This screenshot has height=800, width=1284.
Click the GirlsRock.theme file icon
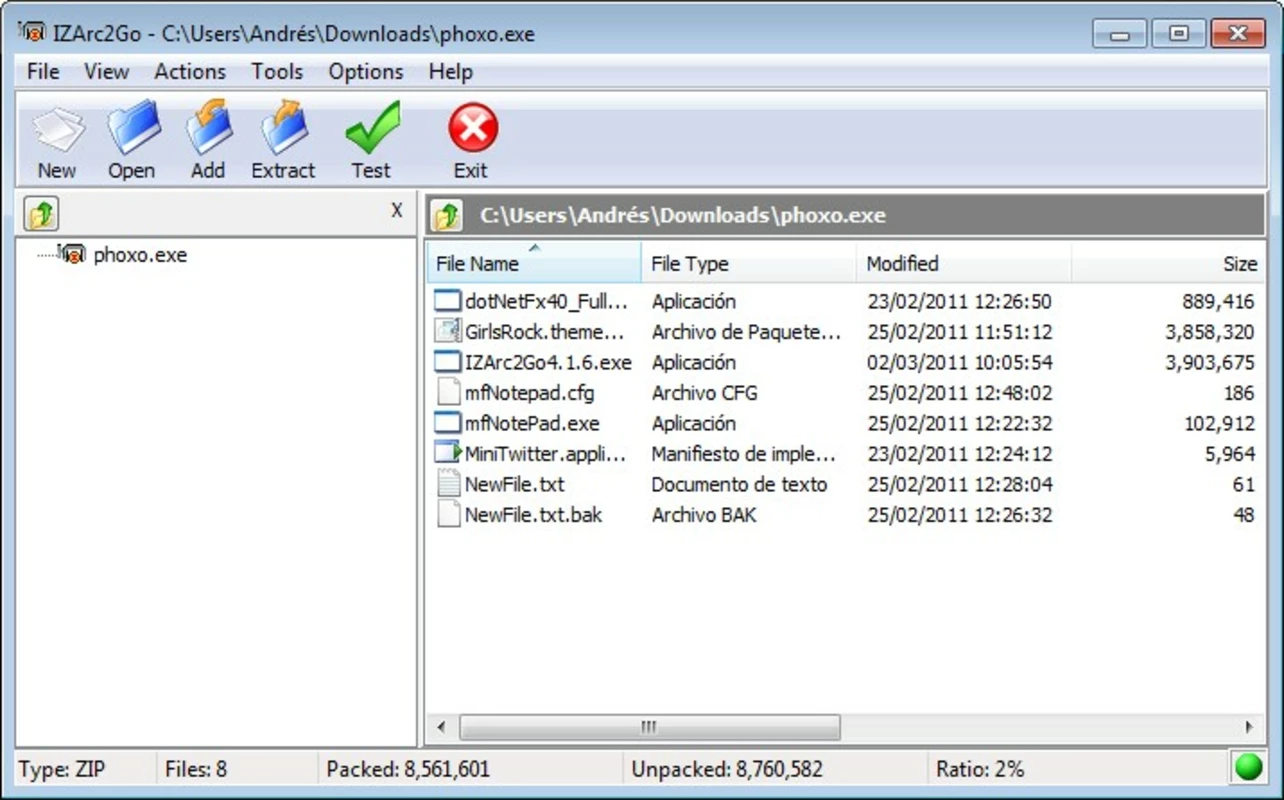point(448,331)
